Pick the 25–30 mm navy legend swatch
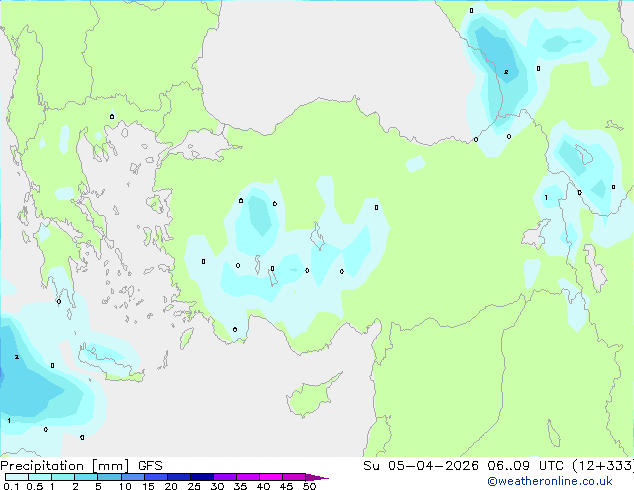This screenshot has width=634, height=490. tap(202, 477)
